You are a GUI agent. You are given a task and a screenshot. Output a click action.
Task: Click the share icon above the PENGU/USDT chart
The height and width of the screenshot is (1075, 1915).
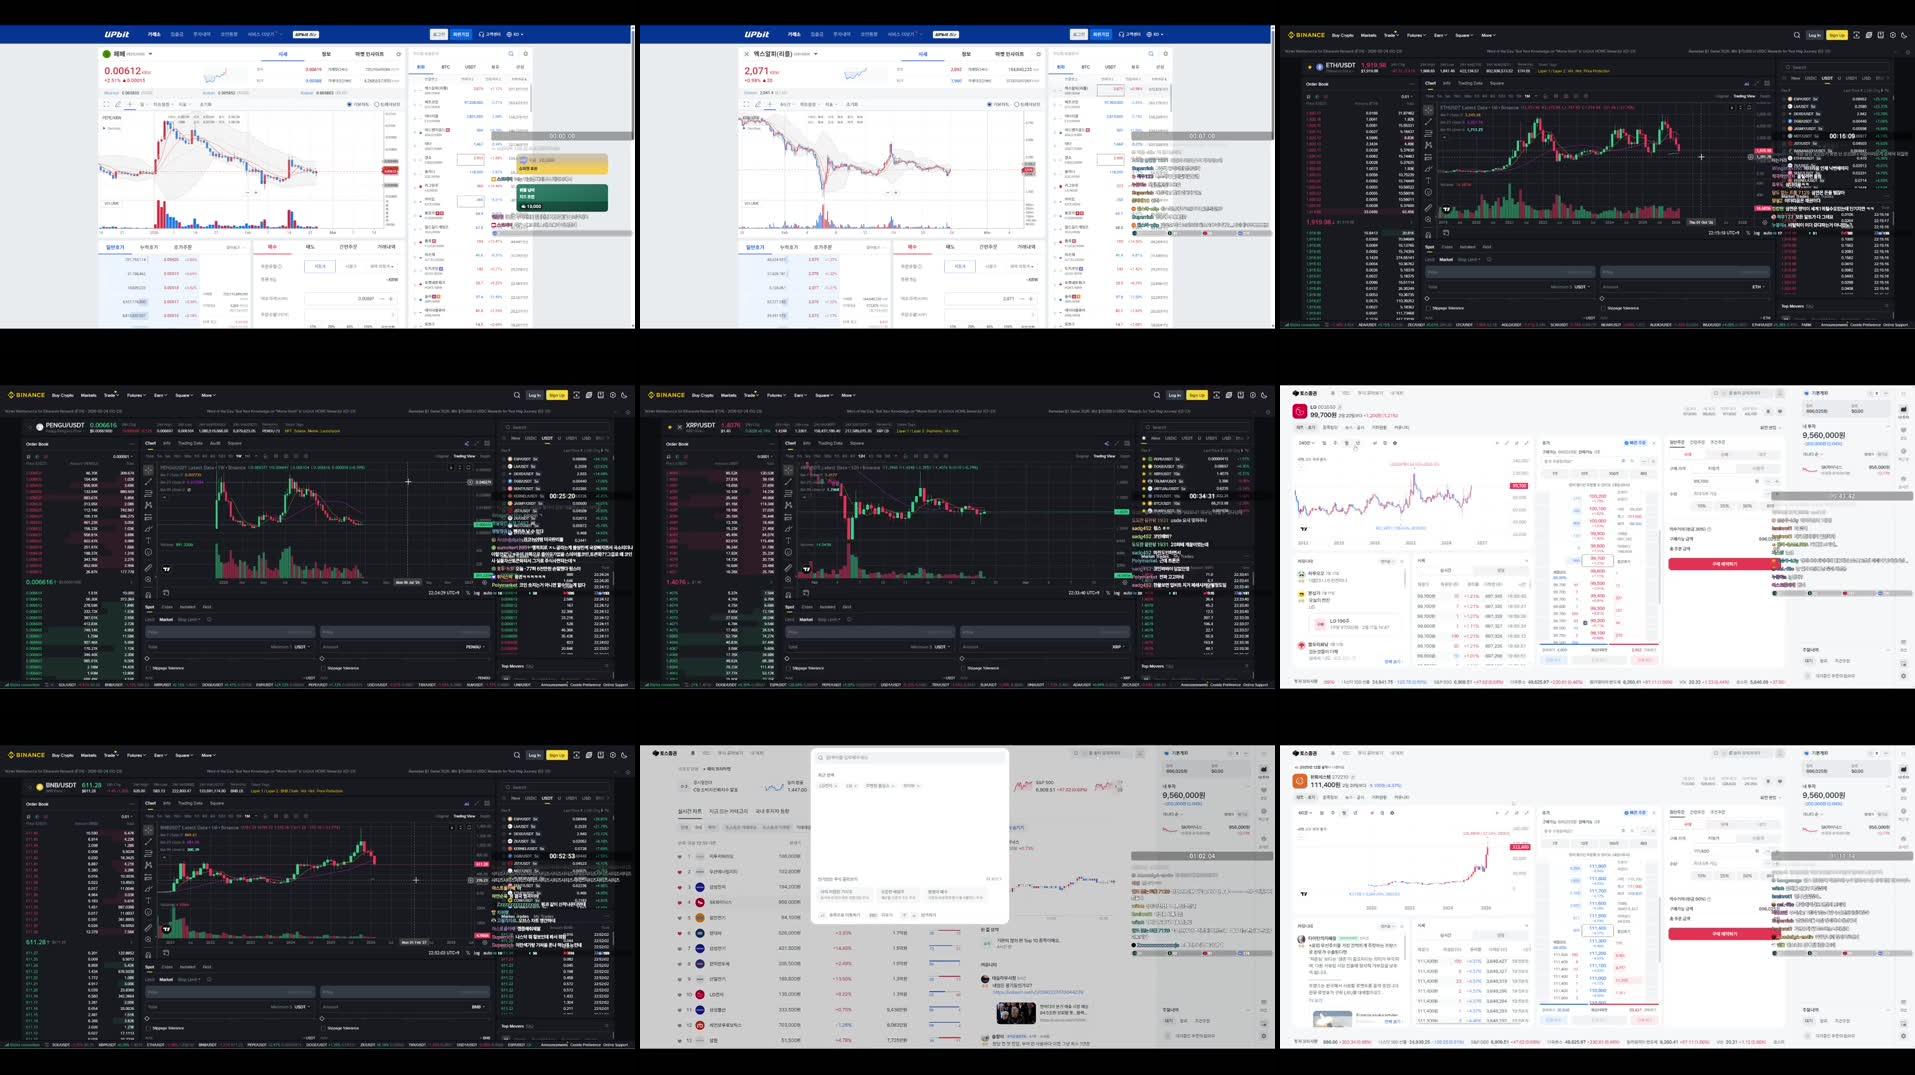(x=466, y=443)
